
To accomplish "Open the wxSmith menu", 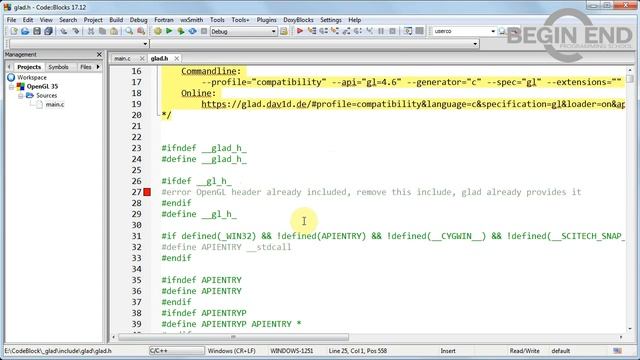I will (191, 20).
